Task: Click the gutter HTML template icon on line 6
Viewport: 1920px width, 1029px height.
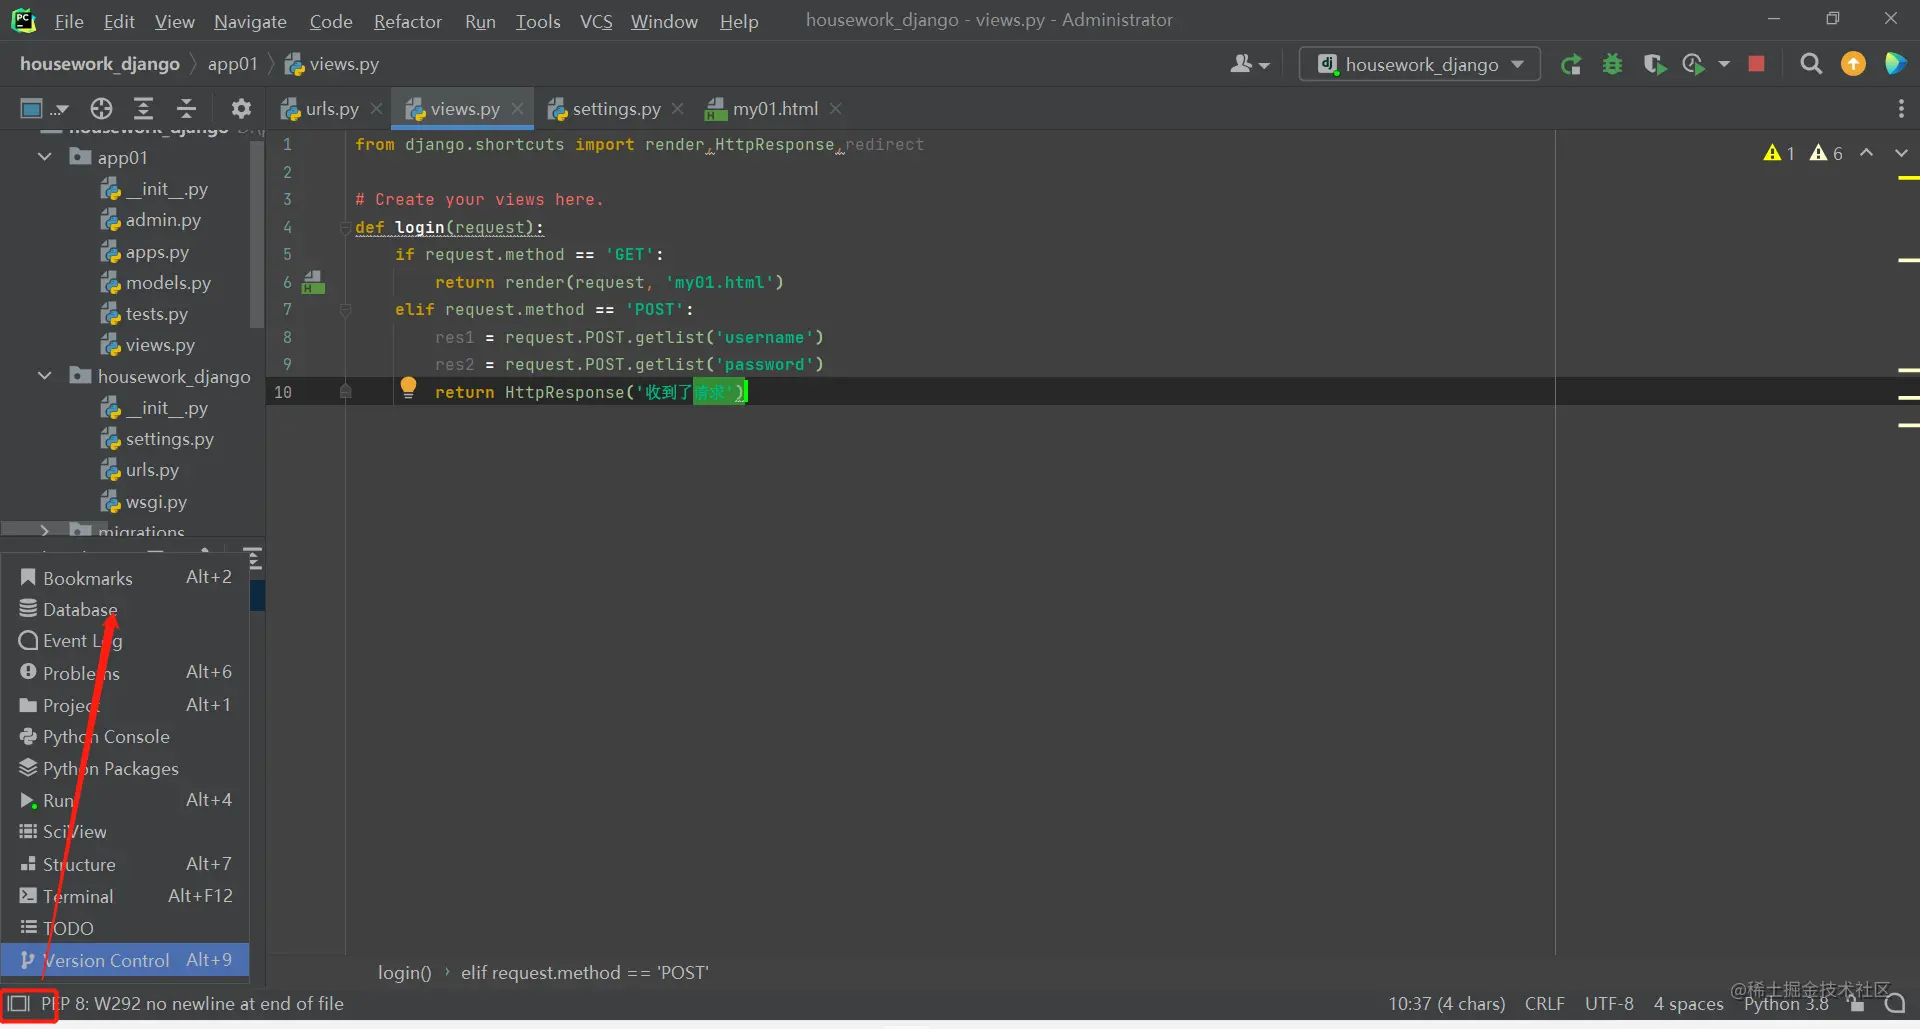Action: click(314, 282)
